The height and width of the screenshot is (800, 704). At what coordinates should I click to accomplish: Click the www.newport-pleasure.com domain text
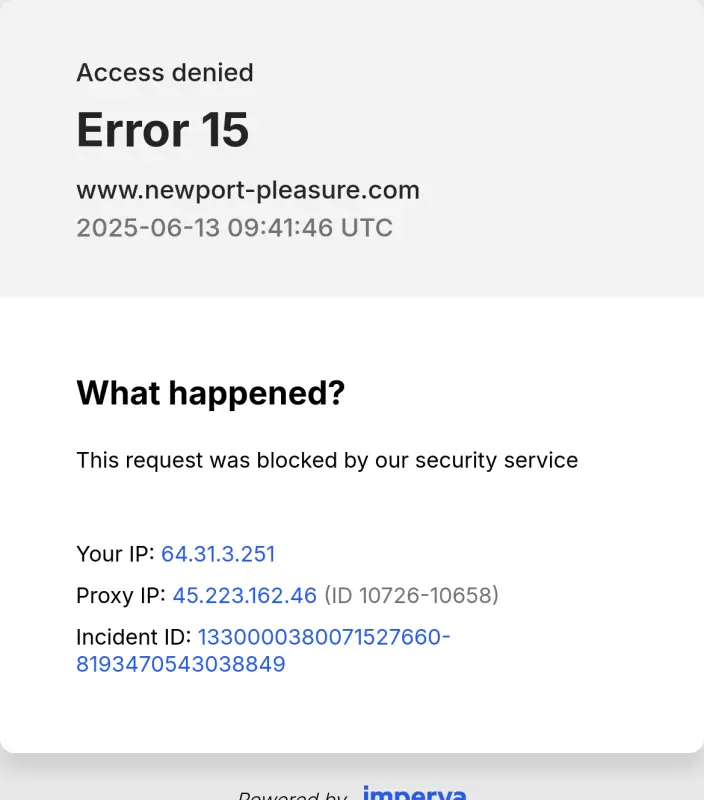(x=248, y=191)
